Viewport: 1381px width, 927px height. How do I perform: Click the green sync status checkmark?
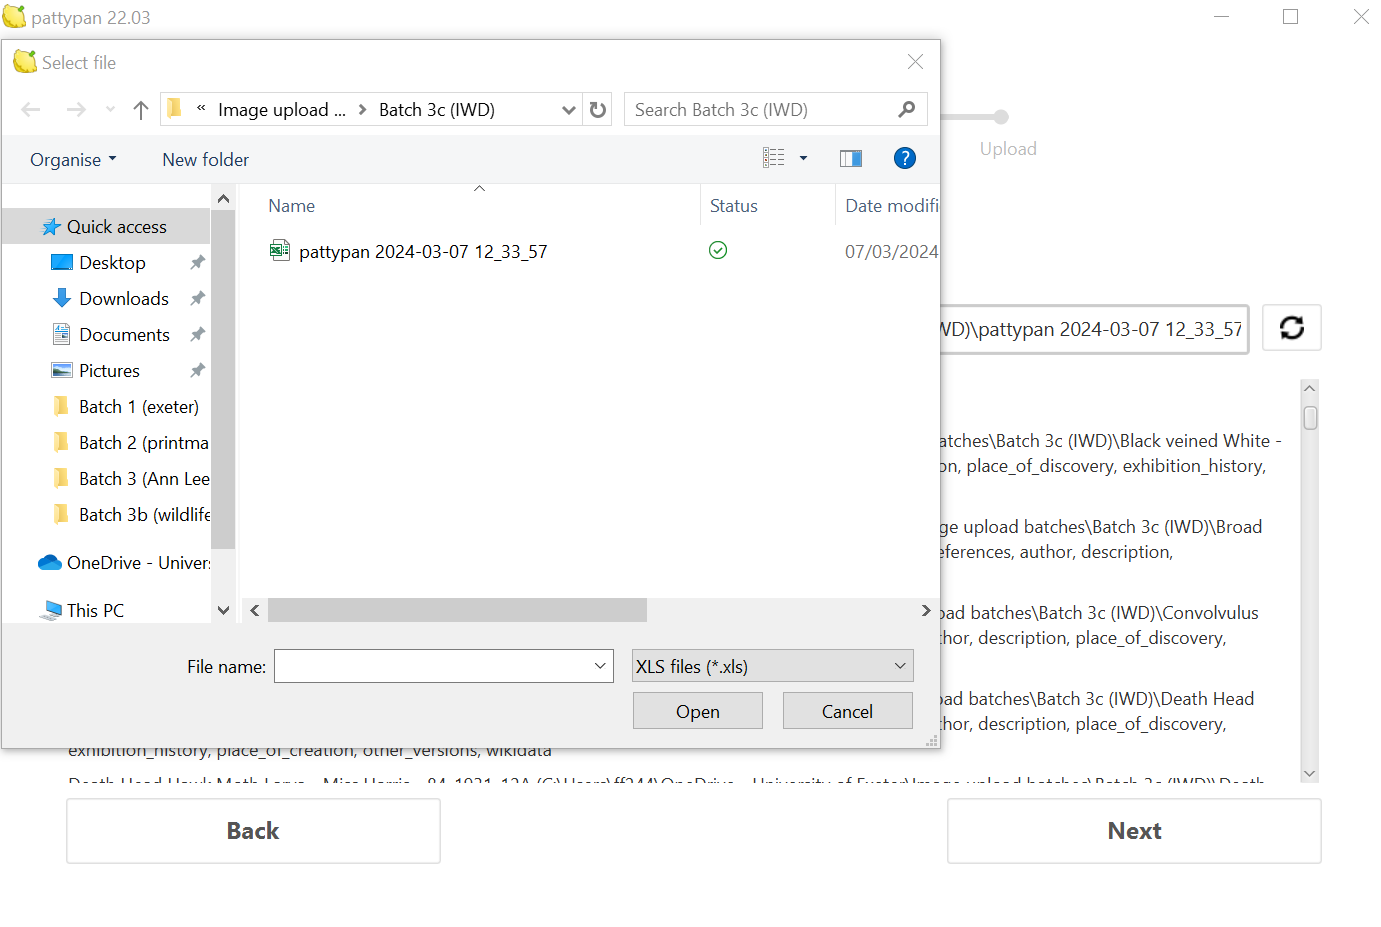718,251
